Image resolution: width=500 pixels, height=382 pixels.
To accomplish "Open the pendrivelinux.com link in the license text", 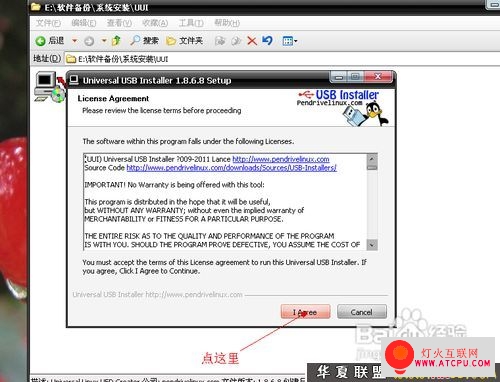I will click(x=281, y=159).
